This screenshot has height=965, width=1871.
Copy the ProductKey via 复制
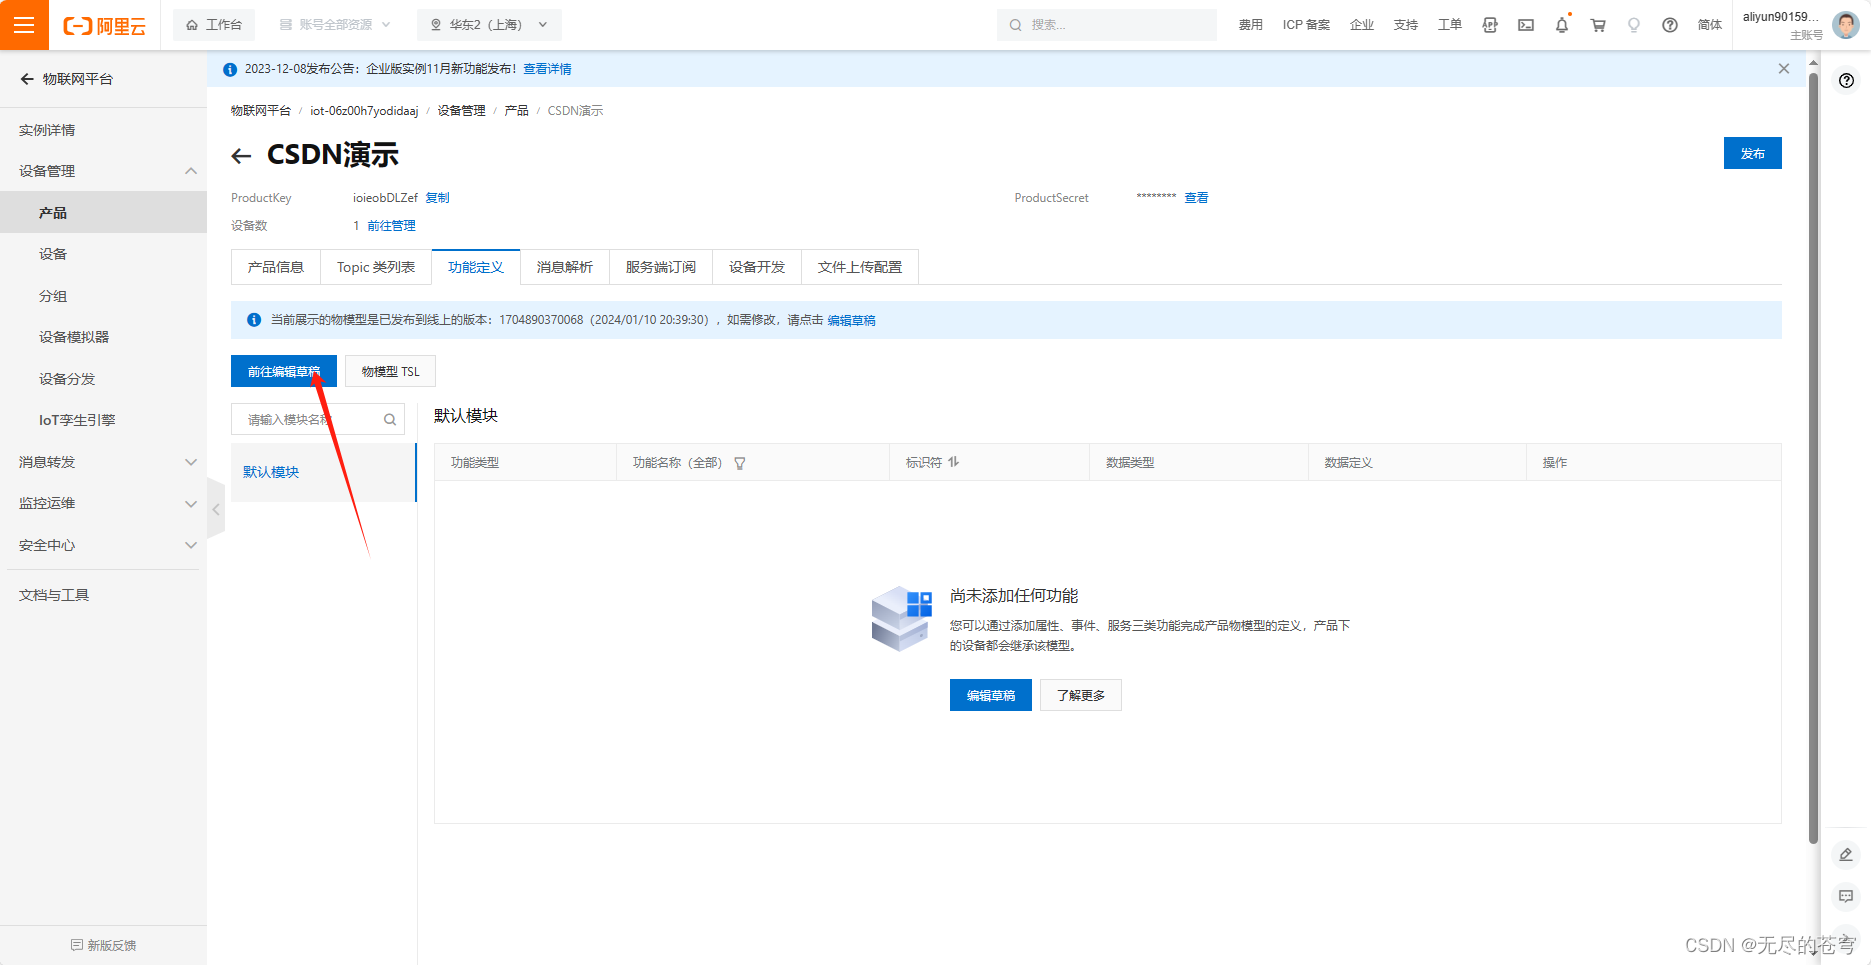[x=438, y=198]
